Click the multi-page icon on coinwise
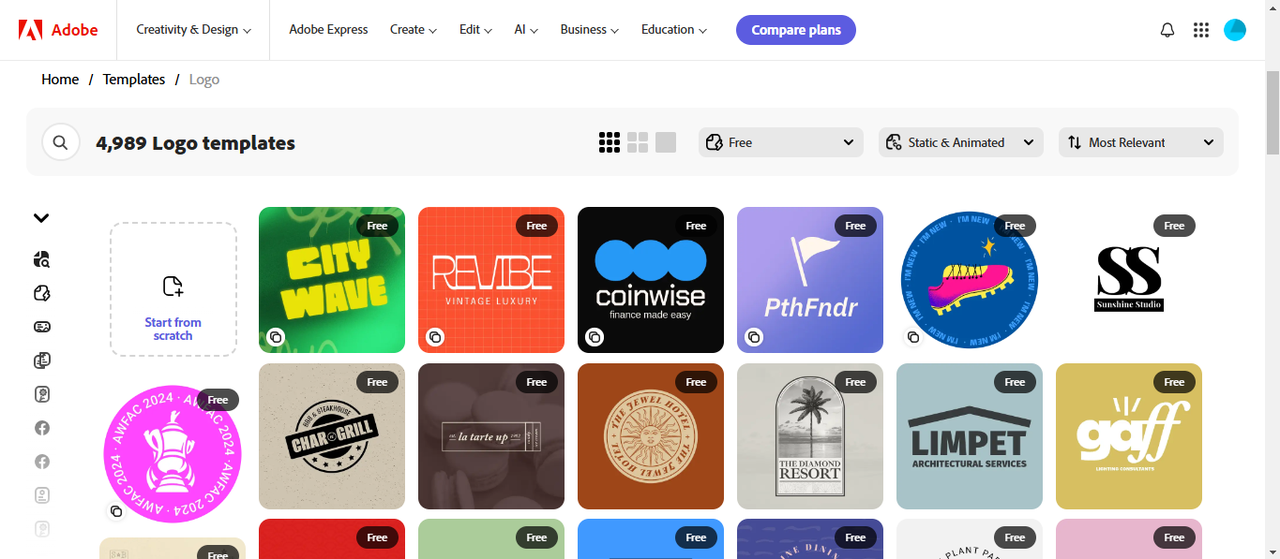 (595, 337)
